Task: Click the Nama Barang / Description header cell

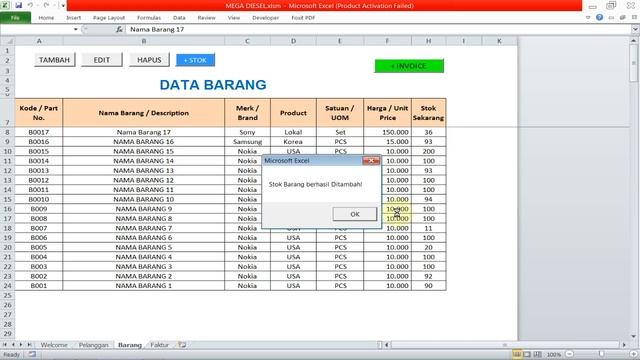Action: [144, 113]
